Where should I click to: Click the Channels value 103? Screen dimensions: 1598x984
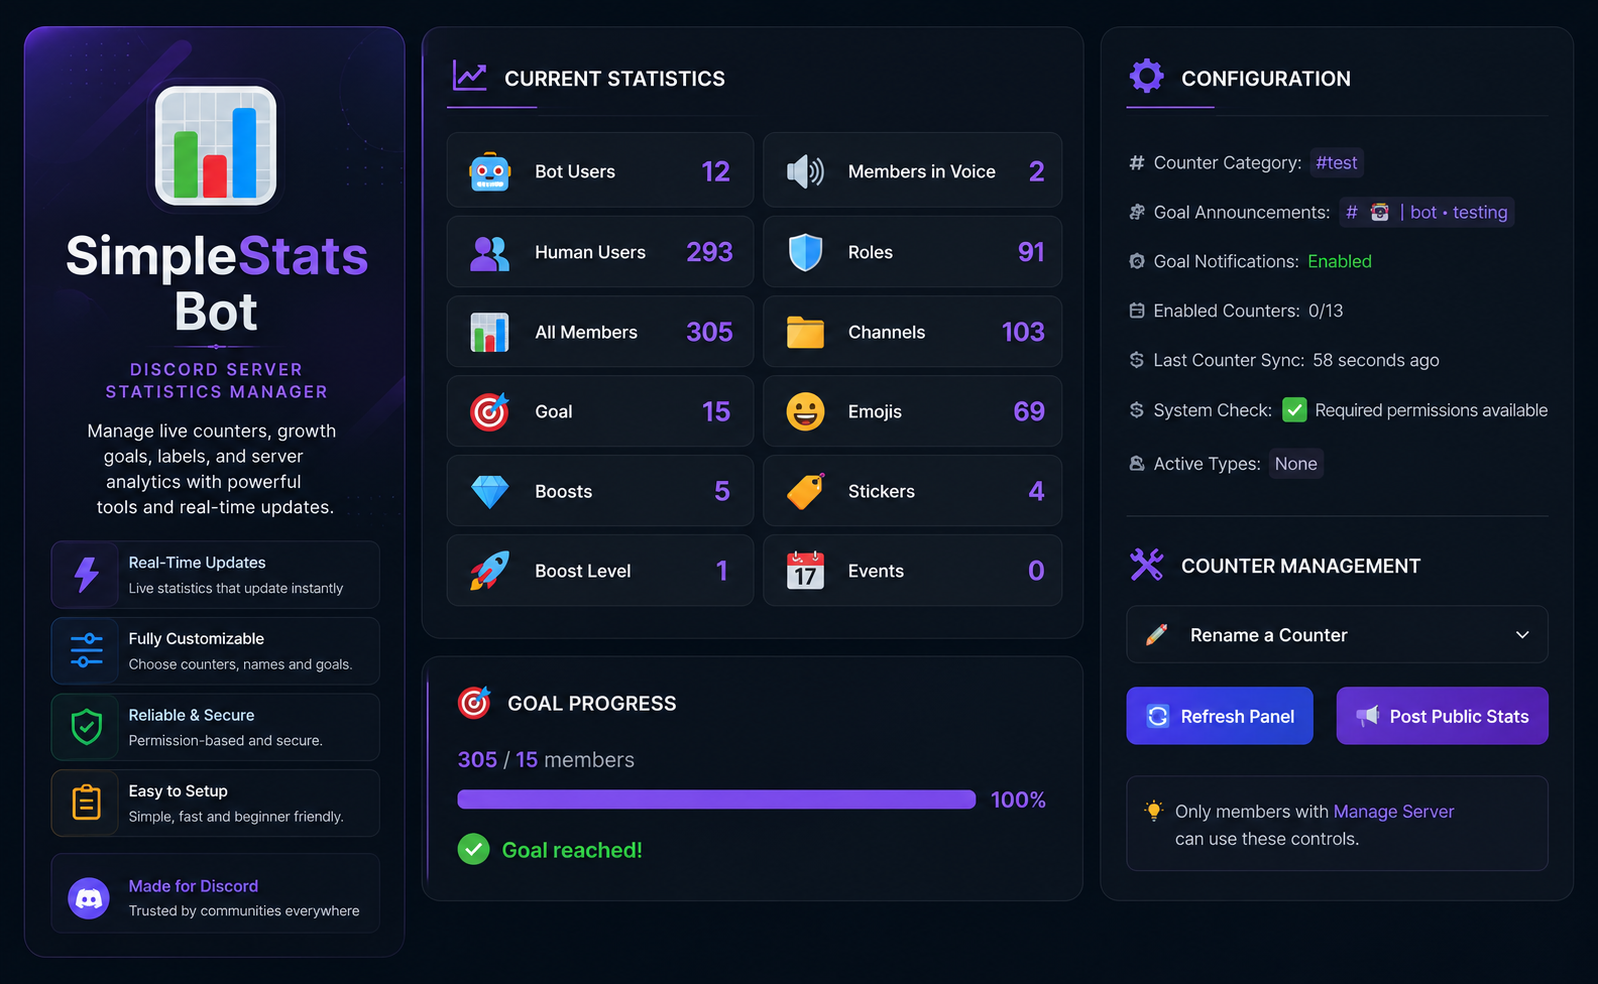coord(1023,332)
